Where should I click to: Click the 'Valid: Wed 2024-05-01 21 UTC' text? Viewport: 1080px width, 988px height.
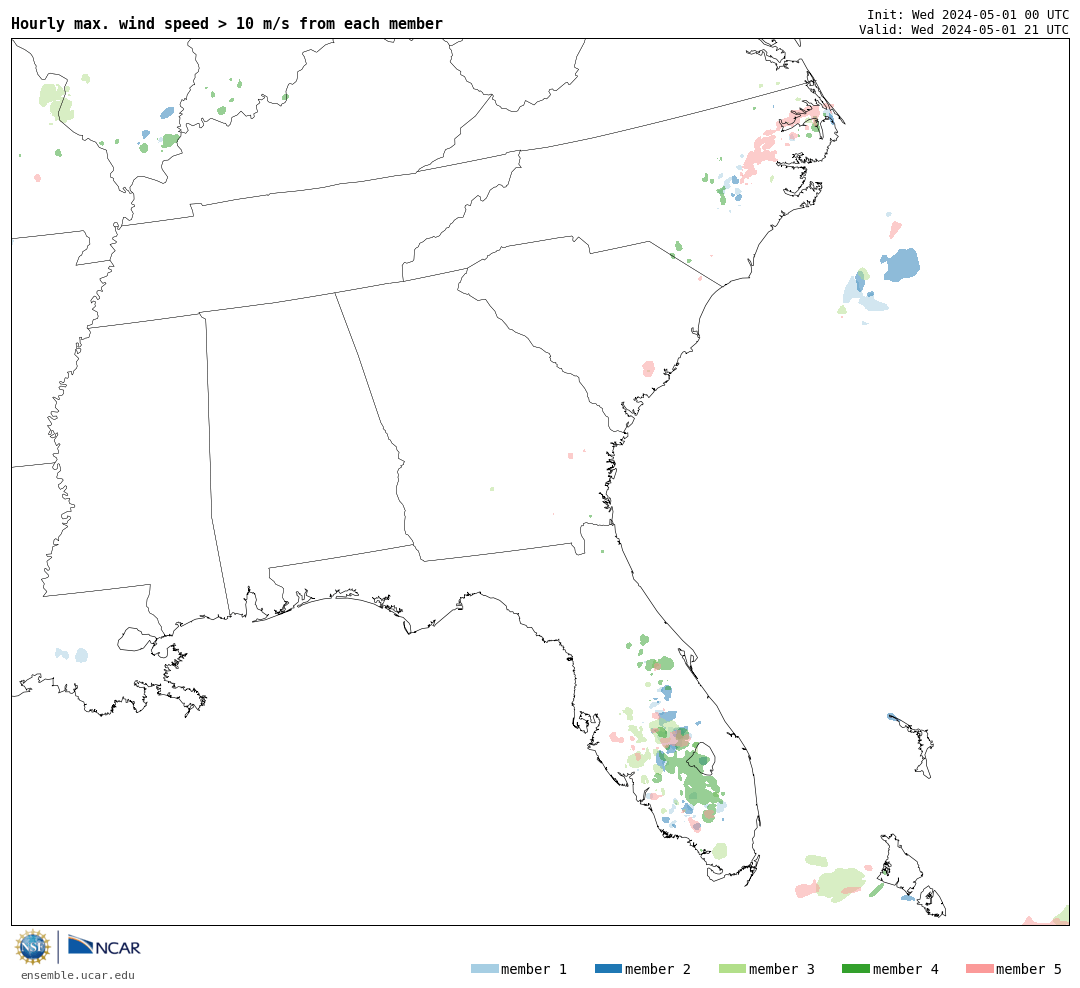[x=964, y=29]
